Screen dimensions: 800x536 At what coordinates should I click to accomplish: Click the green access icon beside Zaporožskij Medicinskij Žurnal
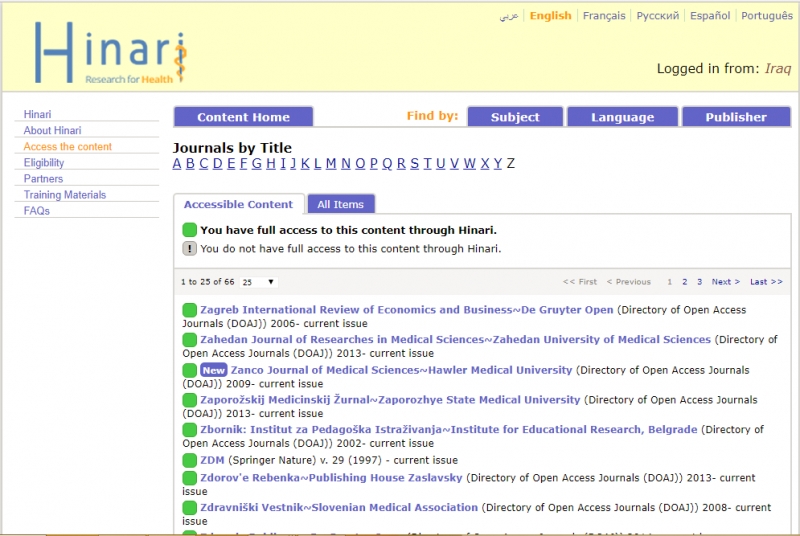(189, 400)
